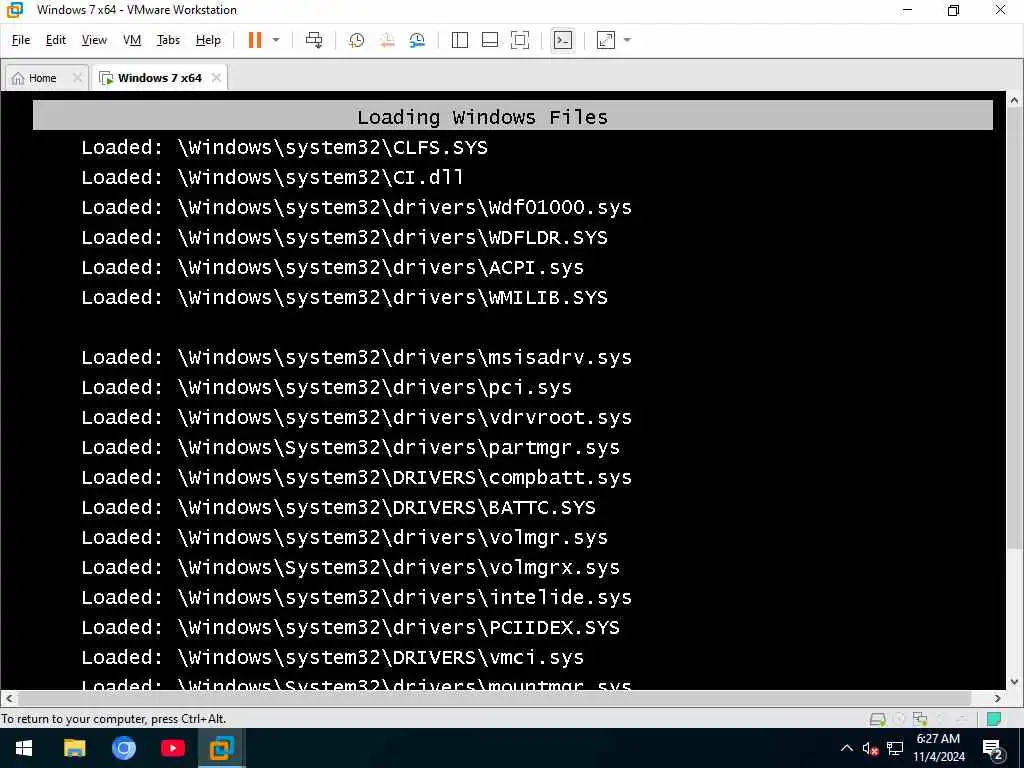Close the Home tab
The image size is (1024, 768).
coord(77,78)
